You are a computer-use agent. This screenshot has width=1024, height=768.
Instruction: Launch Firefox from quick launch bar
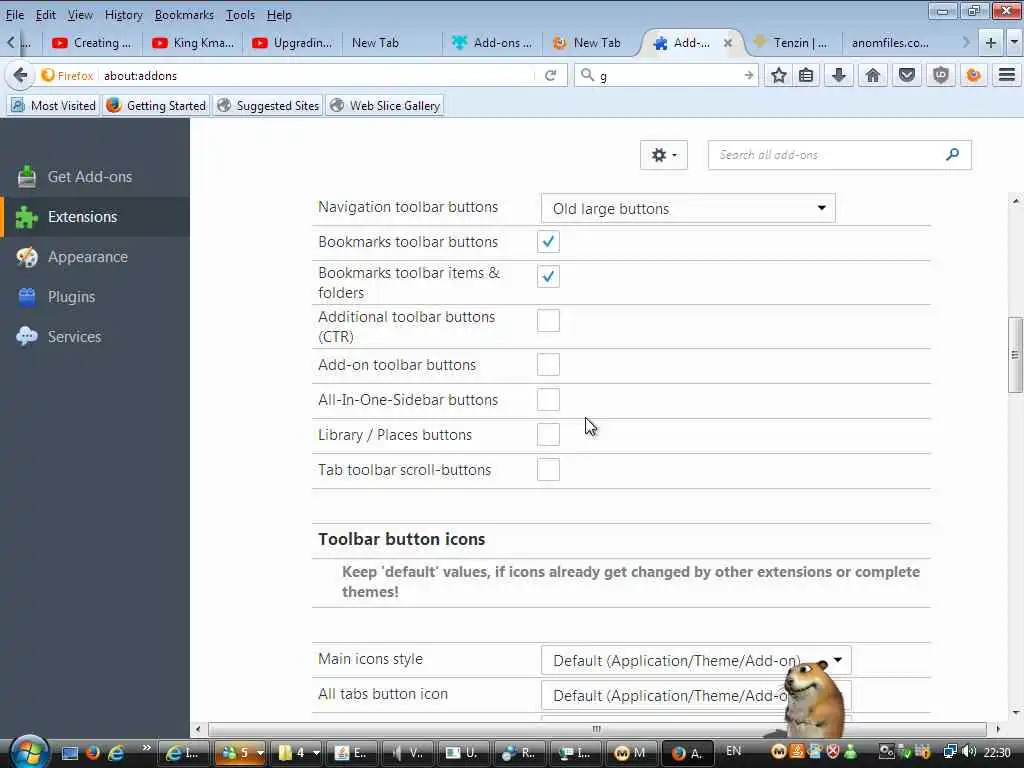coord(93,753)
